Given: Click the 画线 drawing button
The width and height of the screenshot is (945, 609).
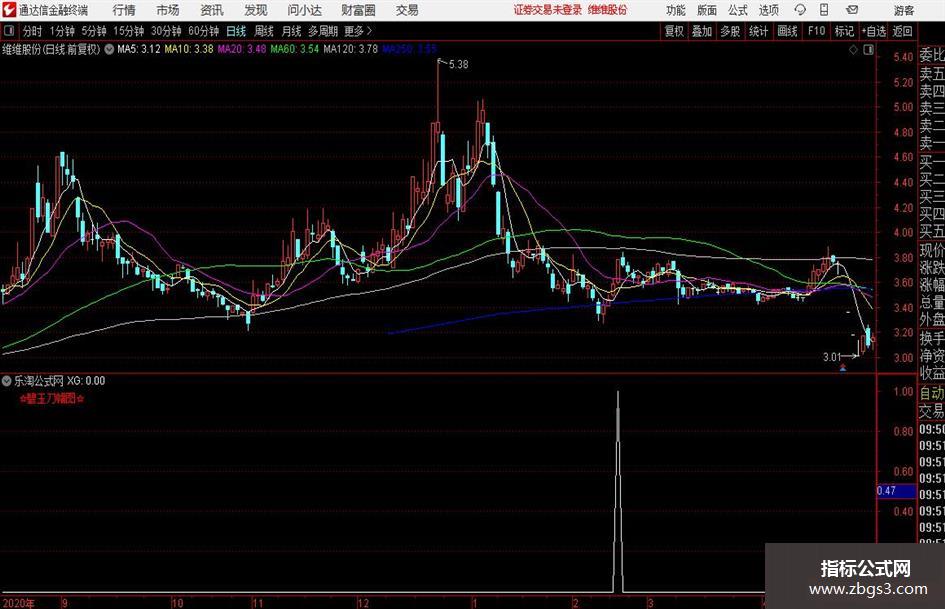Looking at the screenshot, I should pyautogui.click(x=787, y=31).
